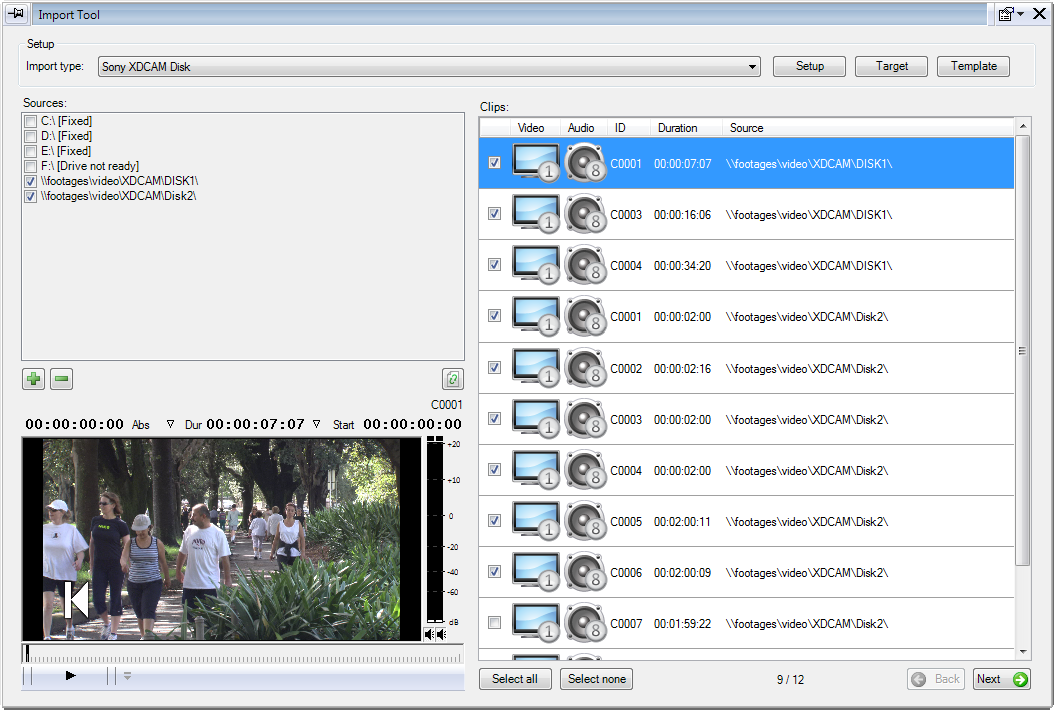Add a new source with the green plus
The height and width of the screenshot is (711, 1054).
[x=34, y=379]
